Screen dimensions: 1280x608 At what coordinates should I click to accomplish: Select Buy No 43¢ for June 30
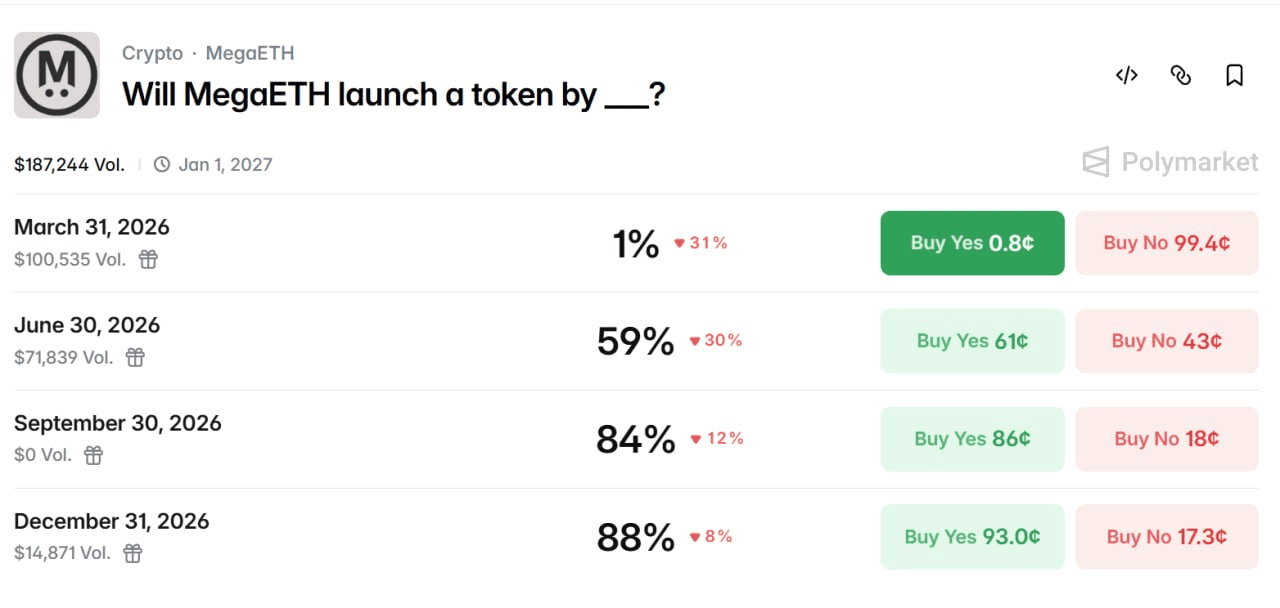pyautogui.click(x=1166, y=341)
